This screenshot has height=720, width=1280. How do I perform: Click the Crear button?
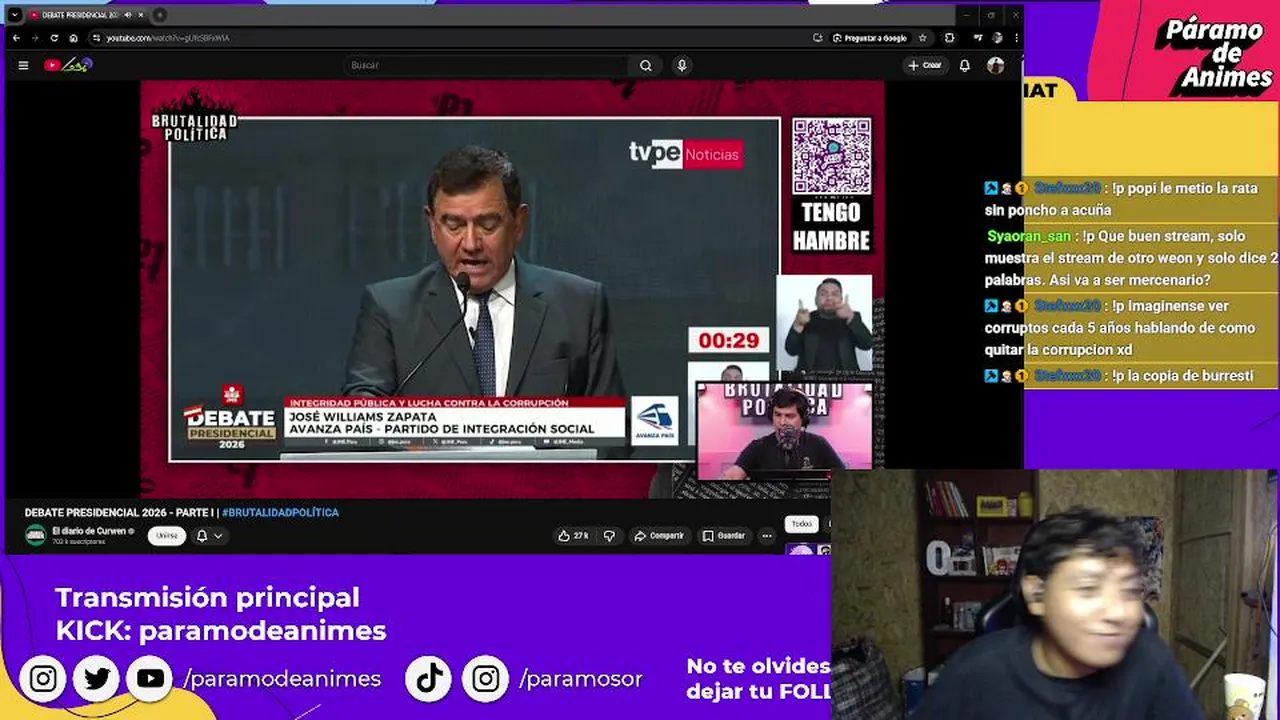click(x=925, y=65)
